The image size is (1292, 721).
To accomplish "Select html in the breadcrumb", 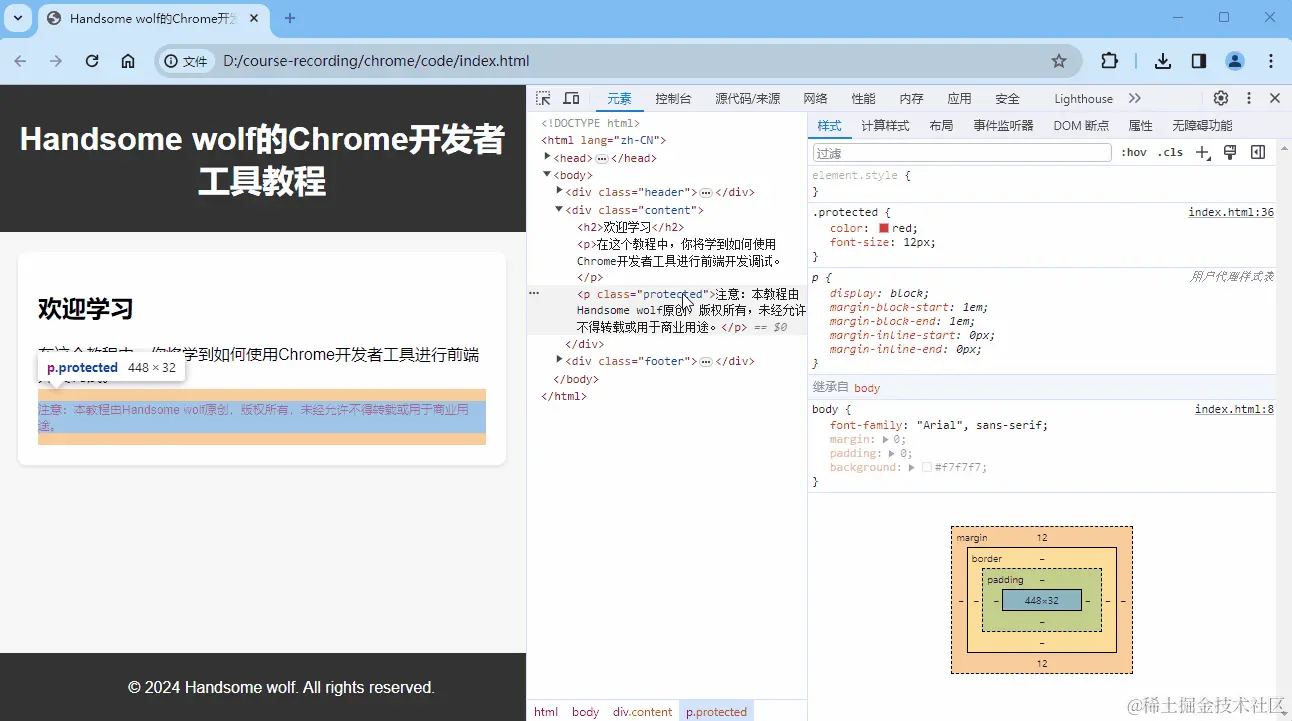I will pyautogui.click(x=546, y=711).
